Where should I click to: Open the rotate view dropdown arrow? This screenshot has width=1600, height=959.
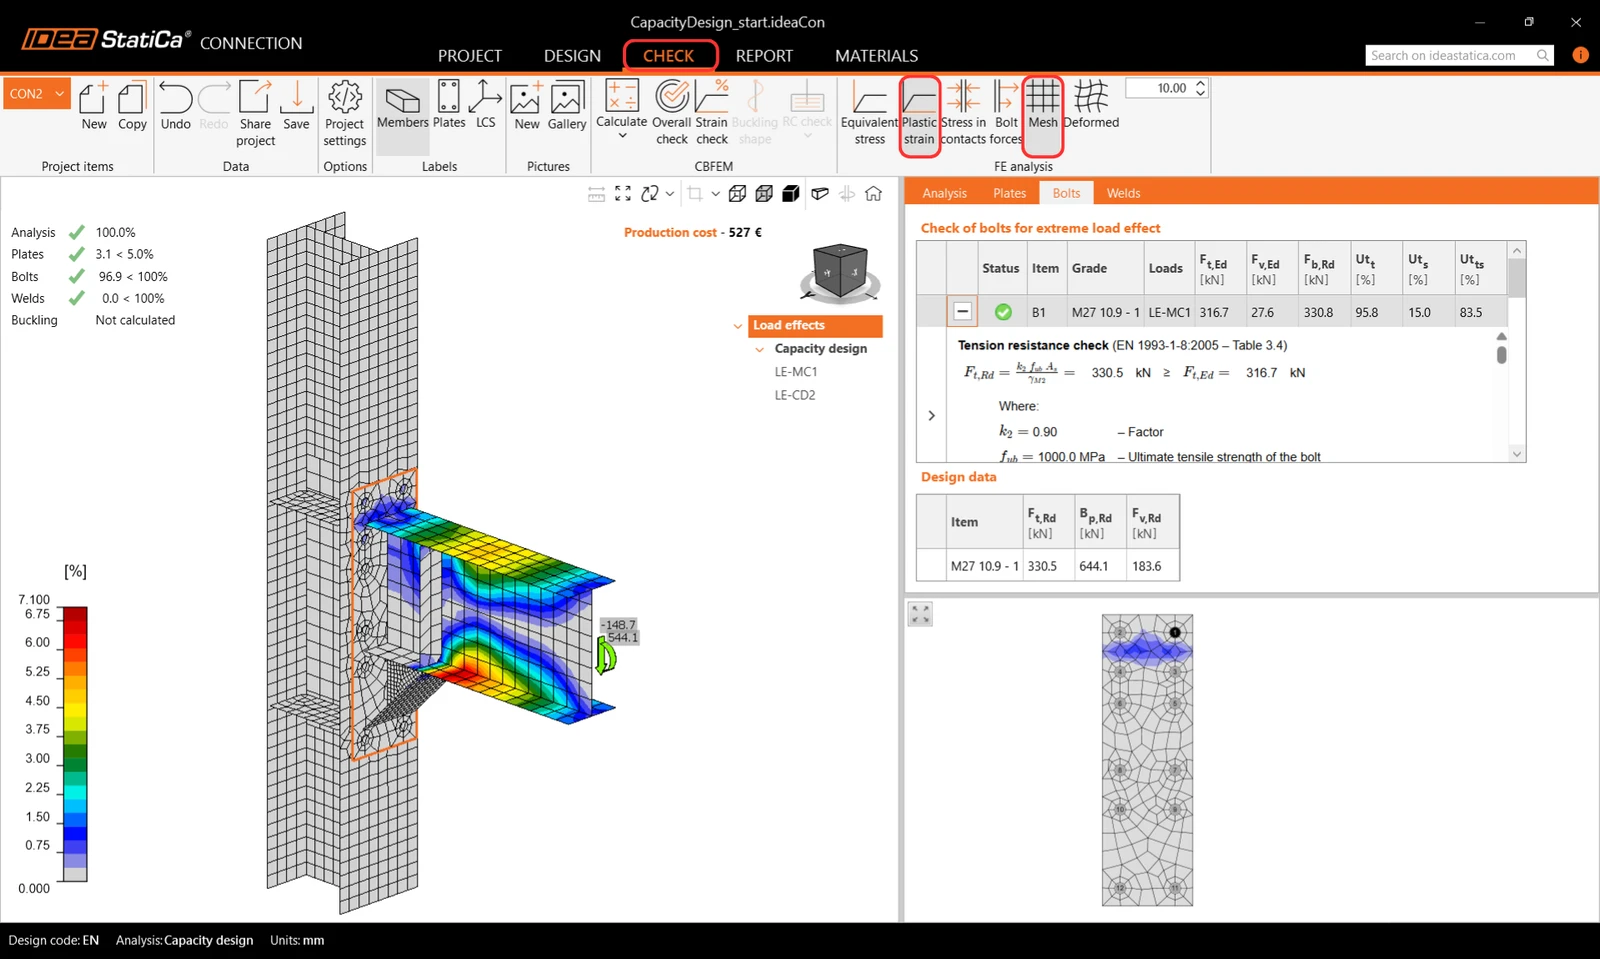click(670, 194)
